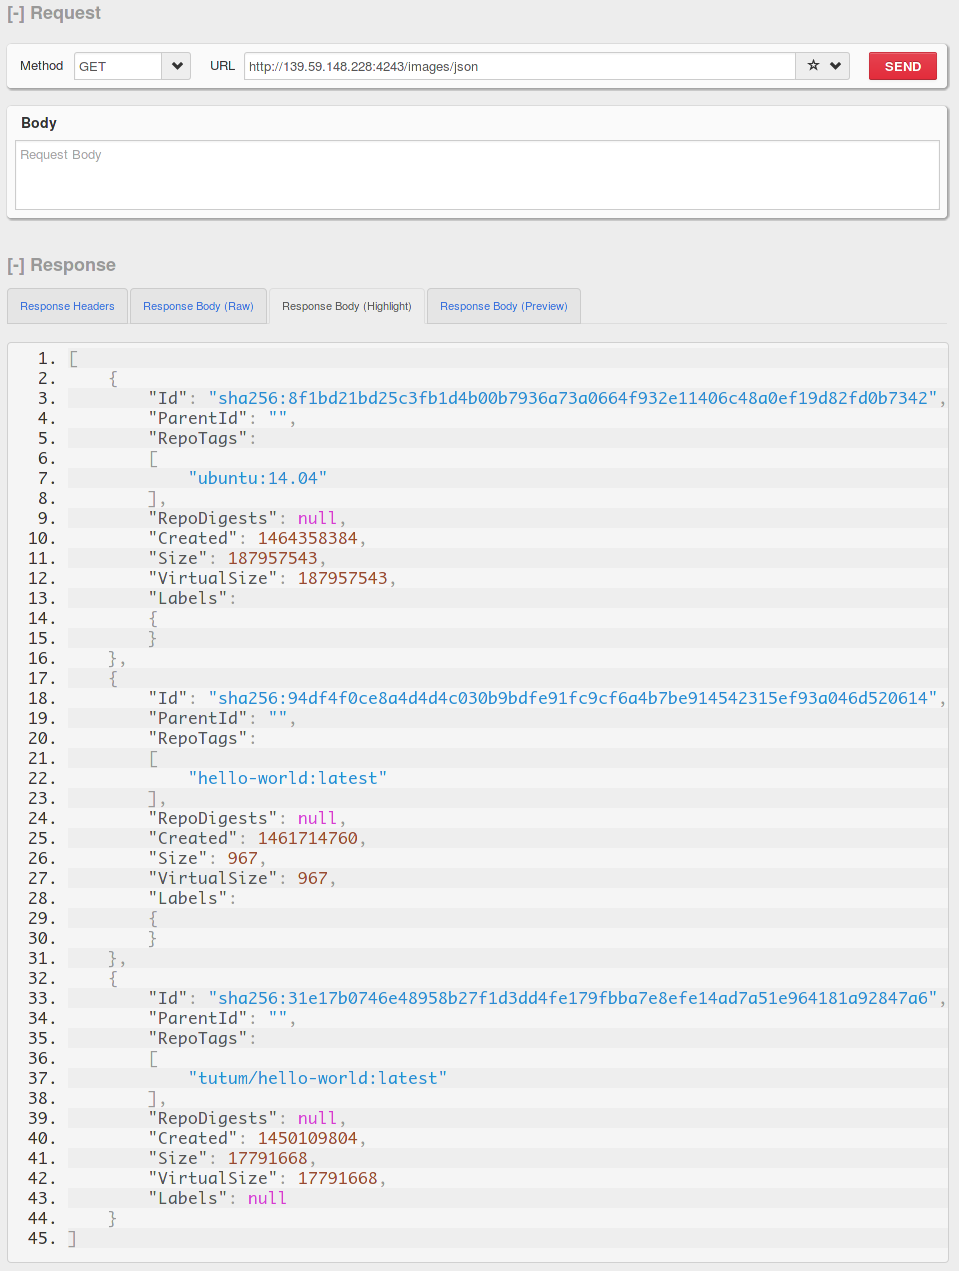Click the RepoDigests null value on line 24
The width and height of the screenshot is (959, 1271).
pyautogui.click(x=318, y=818)
